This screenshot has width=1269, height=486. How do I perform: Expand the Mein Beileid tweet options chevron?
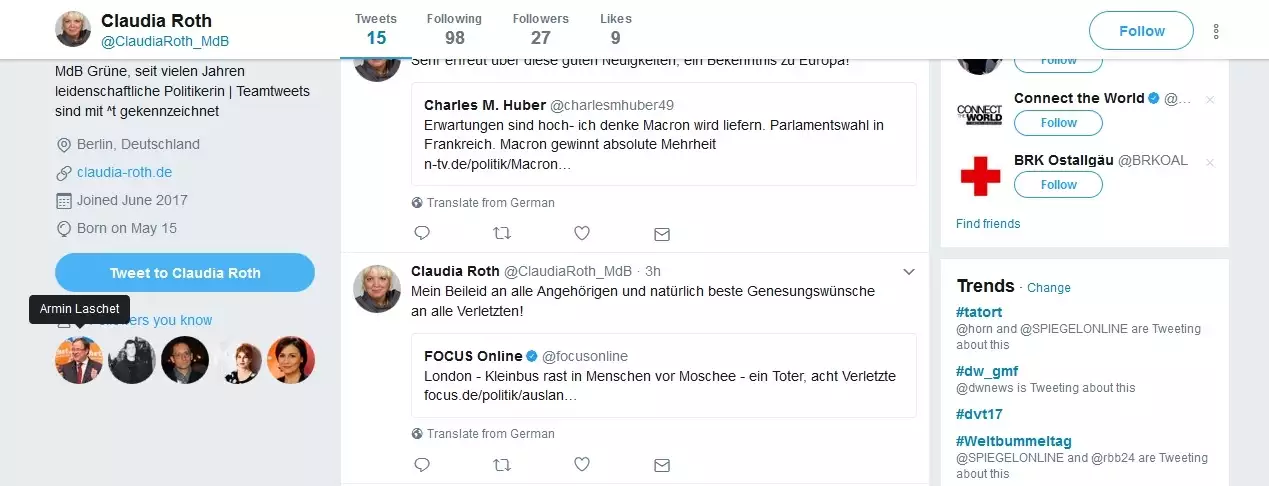[909, 271]
